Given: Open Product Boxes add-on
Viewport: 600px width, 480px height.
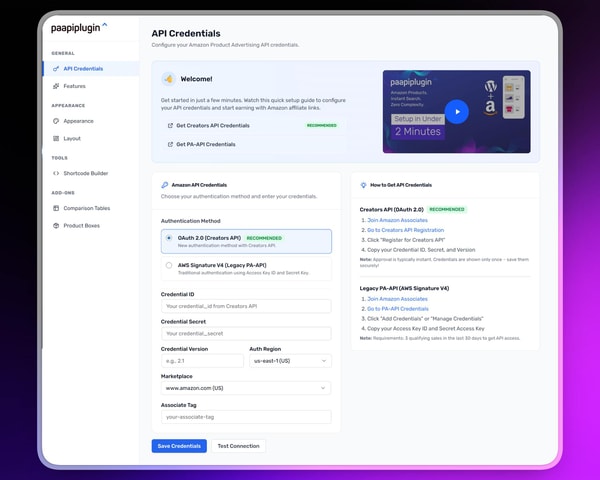Looking at the screenshot, I should [91, 226].
